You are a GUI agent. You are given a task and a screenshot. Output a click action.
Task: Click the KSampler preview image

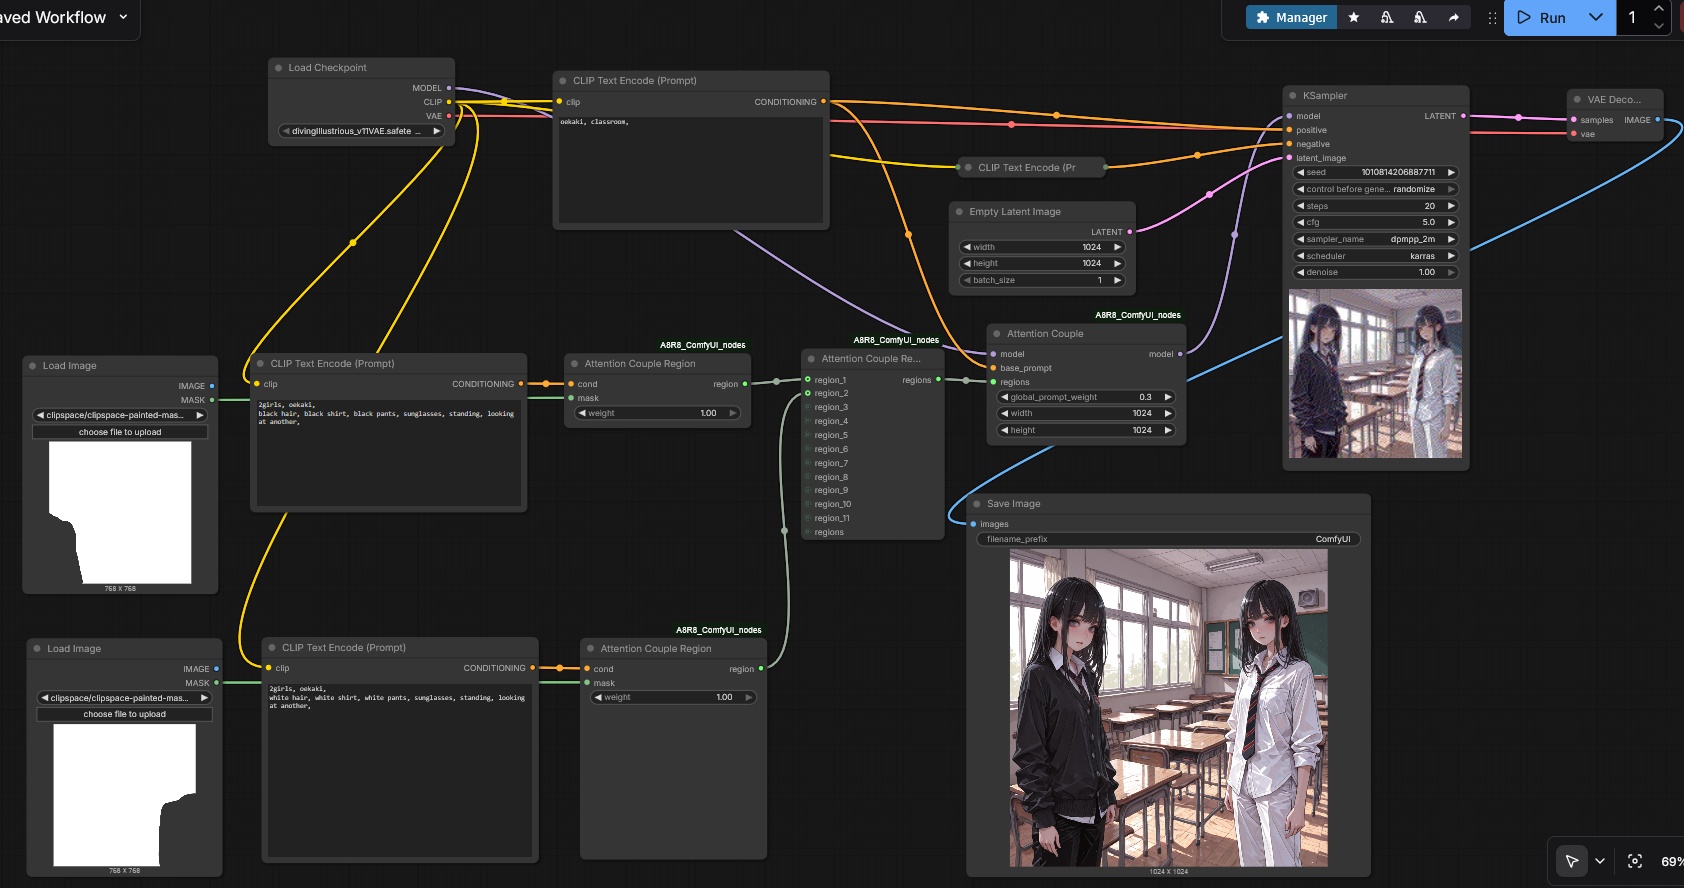1375,374
